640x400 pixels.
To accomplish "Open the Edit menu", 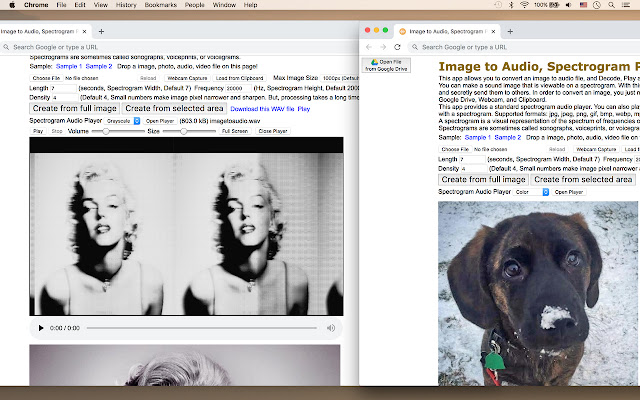I will pos(80,5).
